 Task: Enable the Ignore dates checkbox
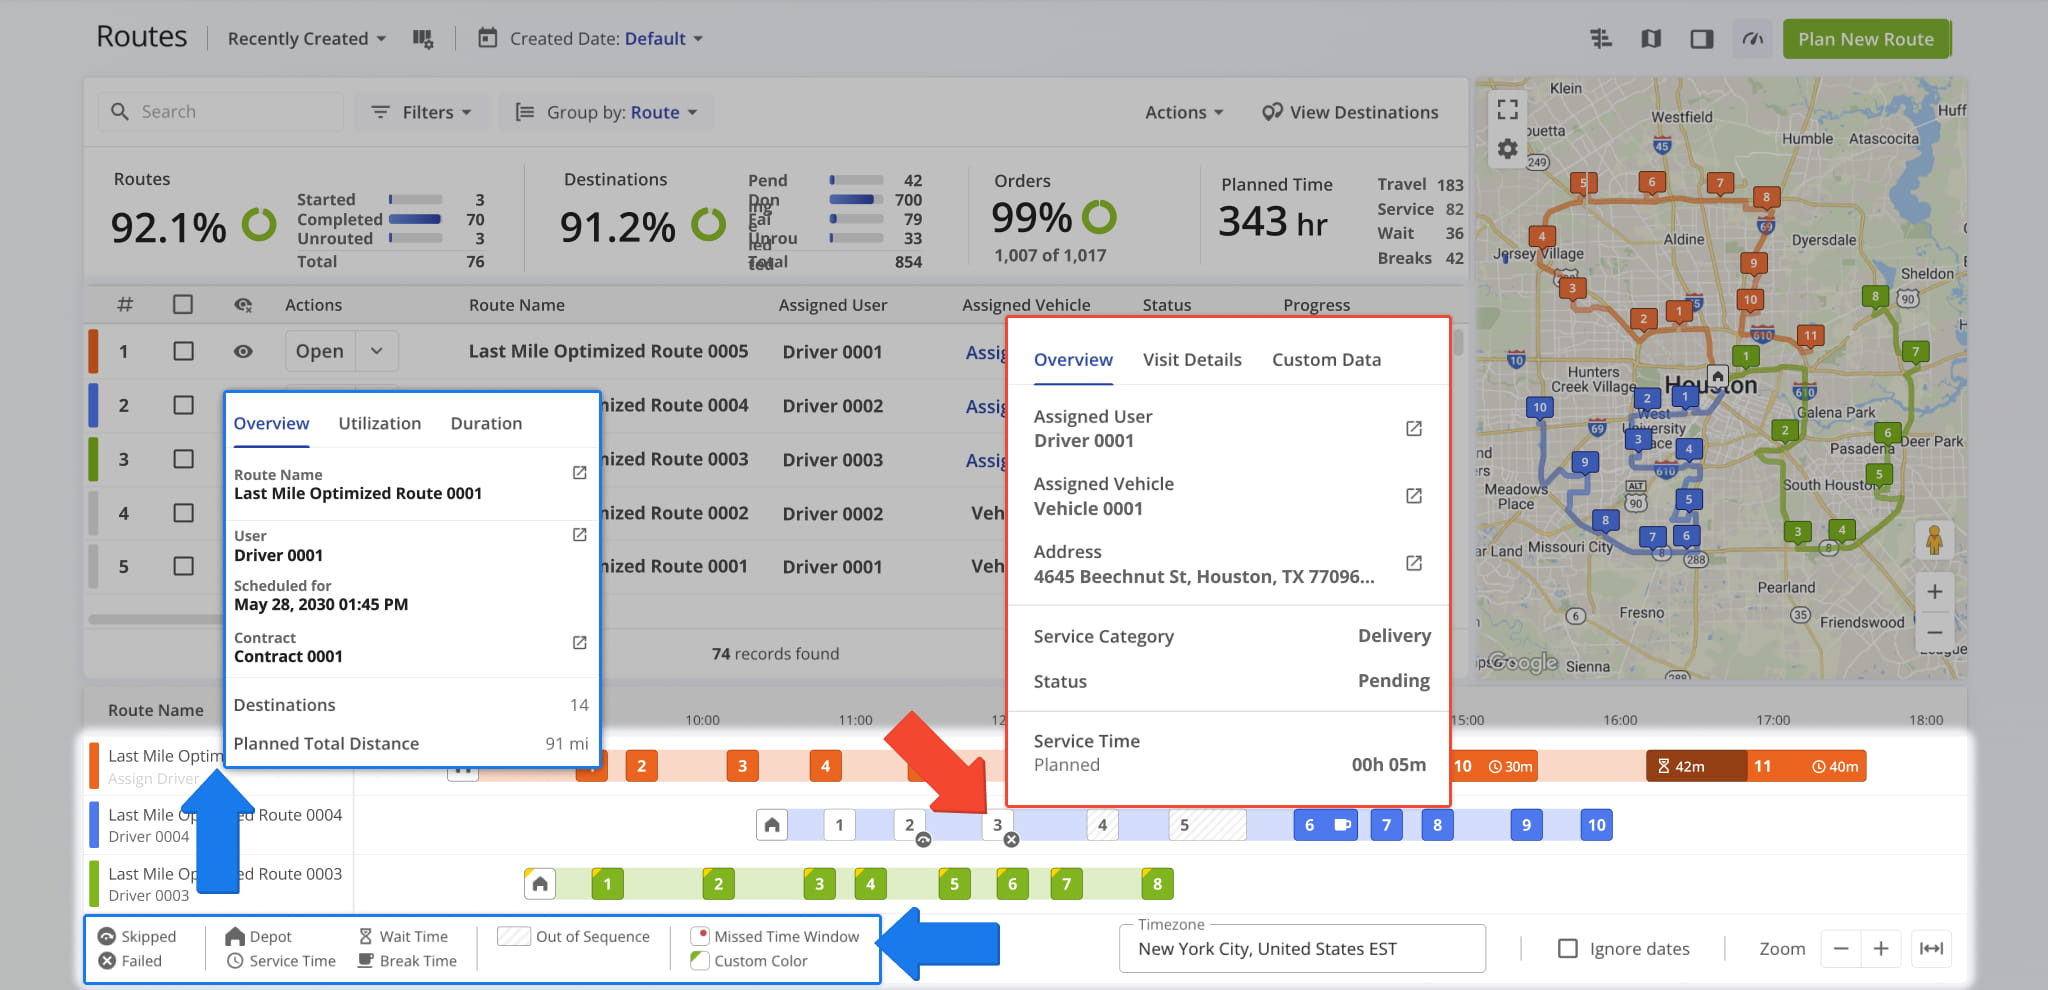(x=1568, y=948)
